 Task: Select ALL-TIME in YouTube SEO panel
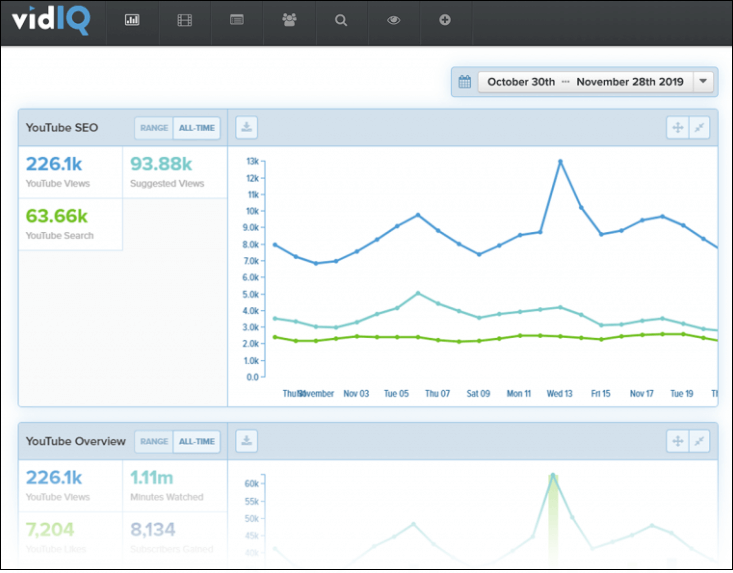pos(197,128)
